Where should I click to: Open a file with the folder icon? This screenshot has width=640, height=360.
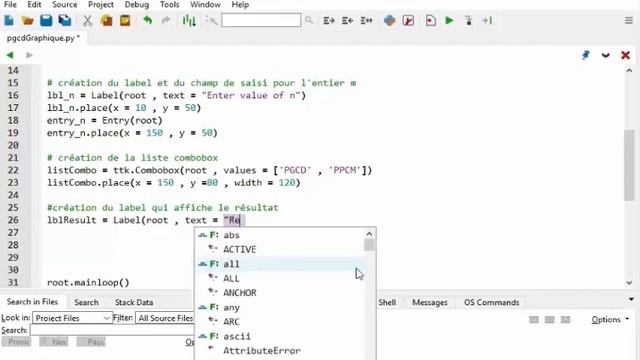click(27, 20)
